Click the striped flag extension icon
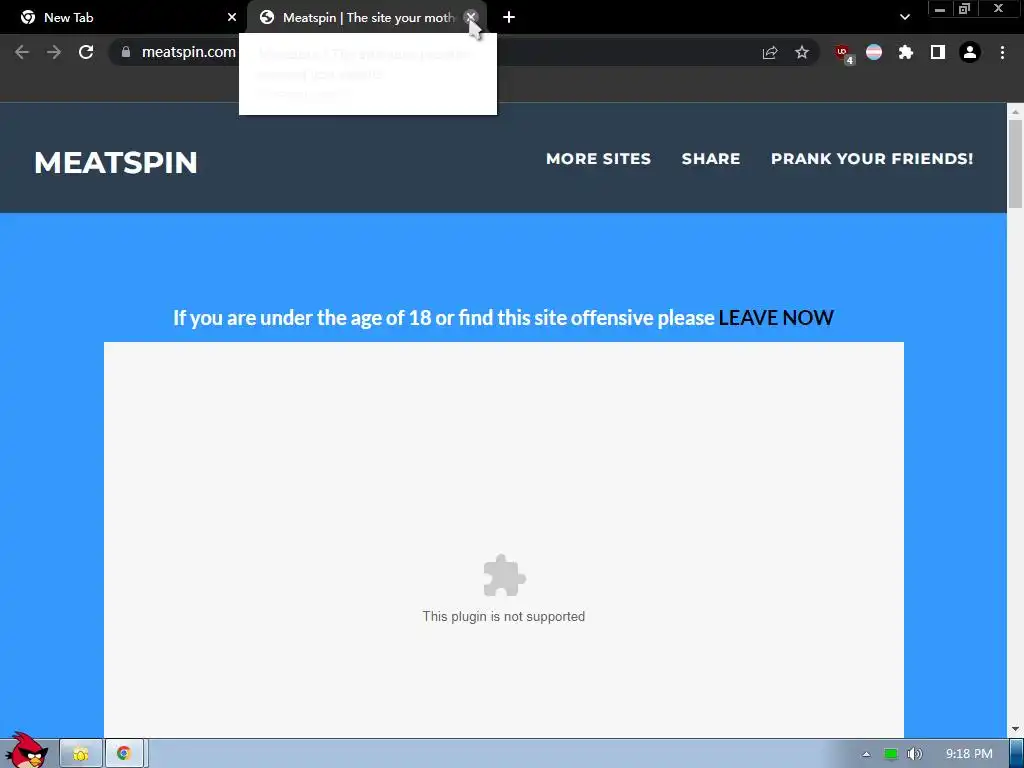This screenshot has width=1024, height=768. point(874,52)
